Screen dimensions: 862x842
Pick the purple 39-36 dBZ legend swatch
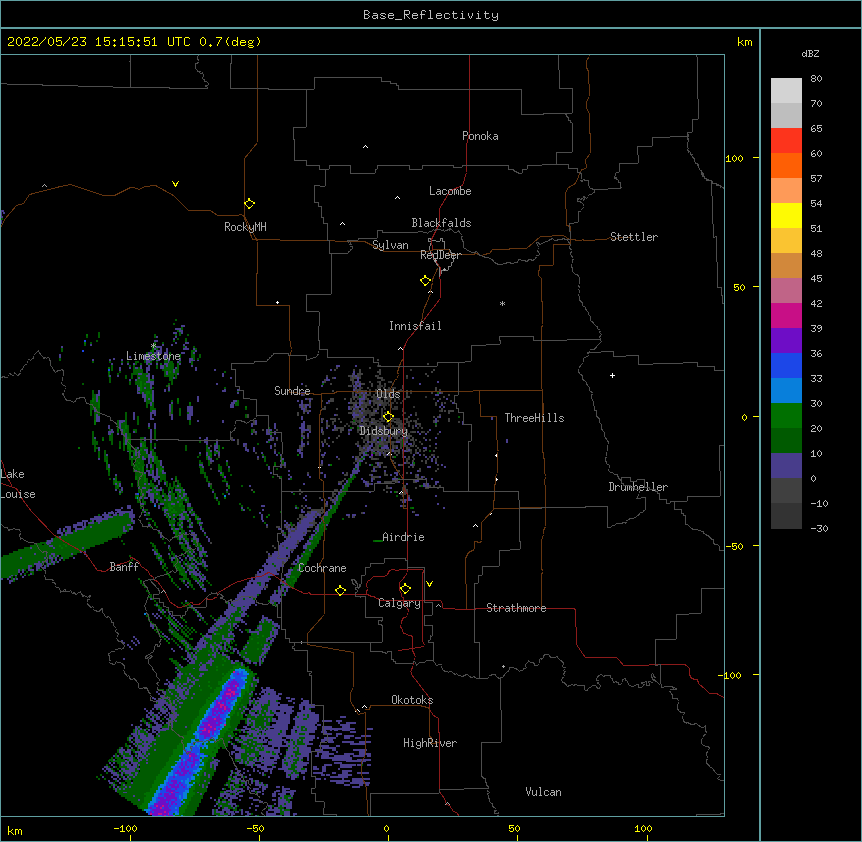(786, 341)
